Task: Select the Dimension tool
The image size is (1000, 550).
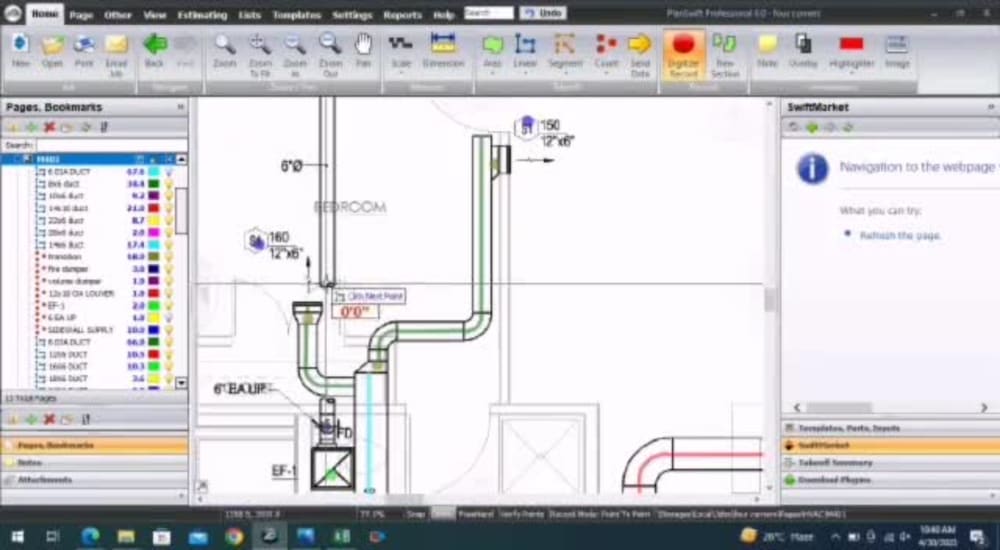Action: tap(443, 45)
